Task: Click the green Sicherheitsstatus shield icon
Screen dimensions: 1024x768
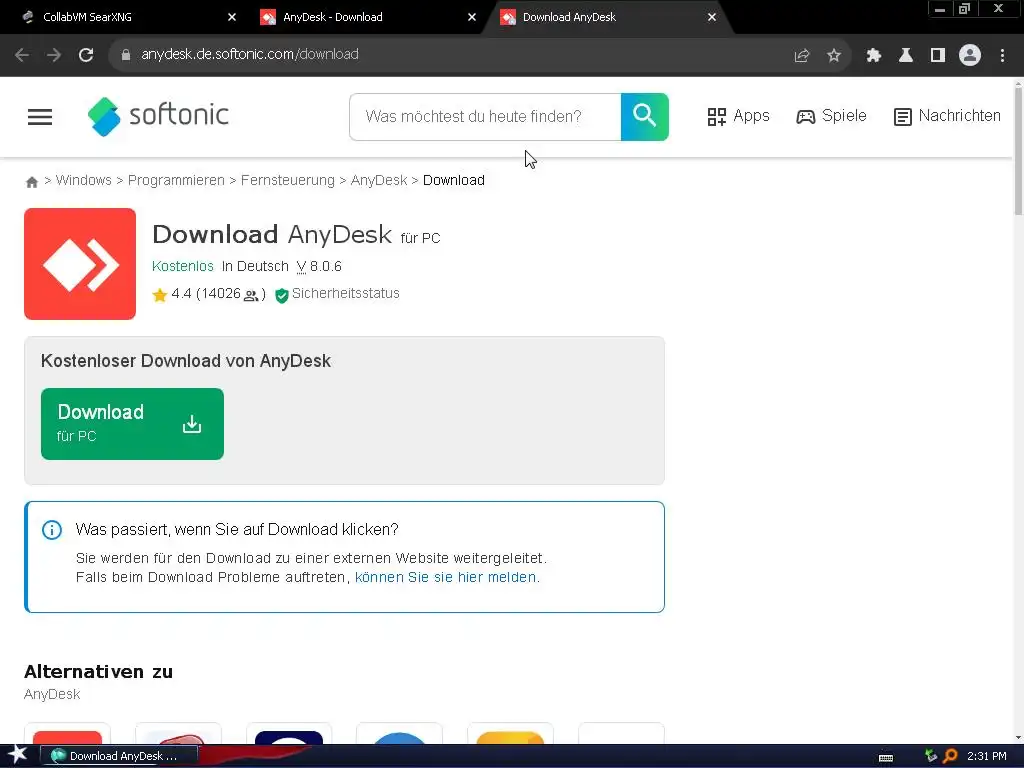Action: [x=281, y=296]
